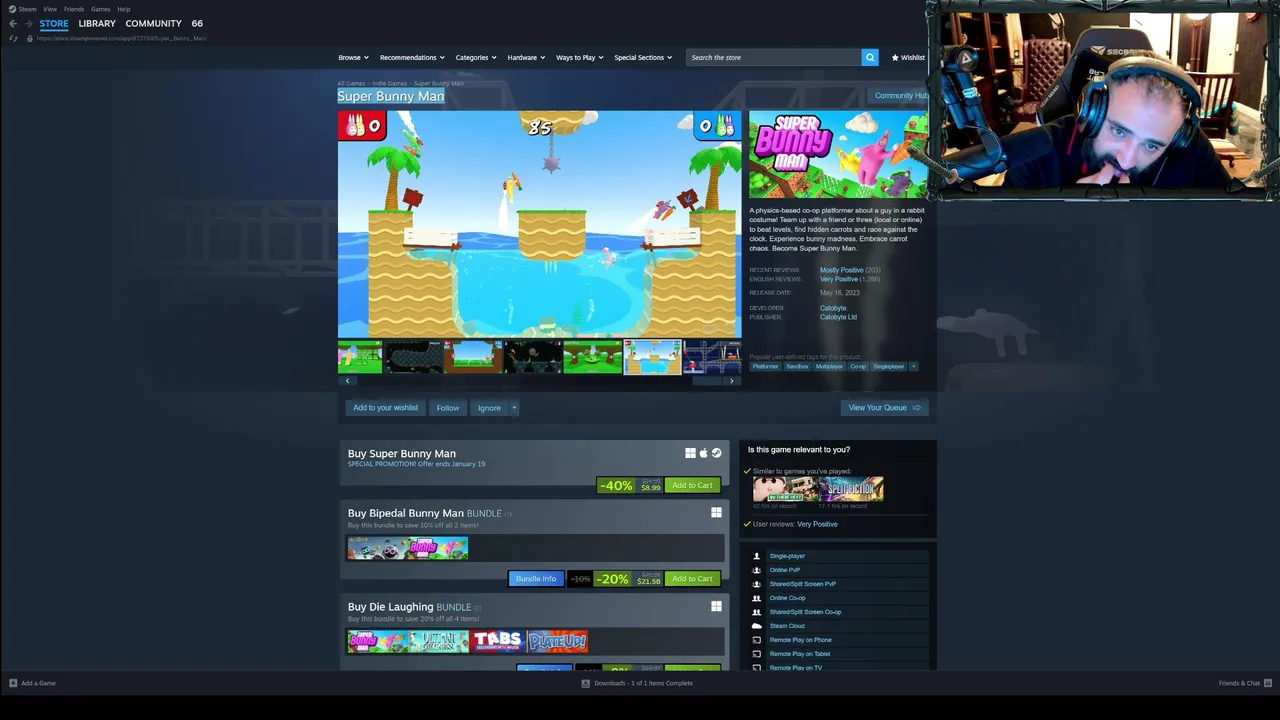
Task: Move thumbnail strip right with arrow
Action: click(x=731, y=381)
